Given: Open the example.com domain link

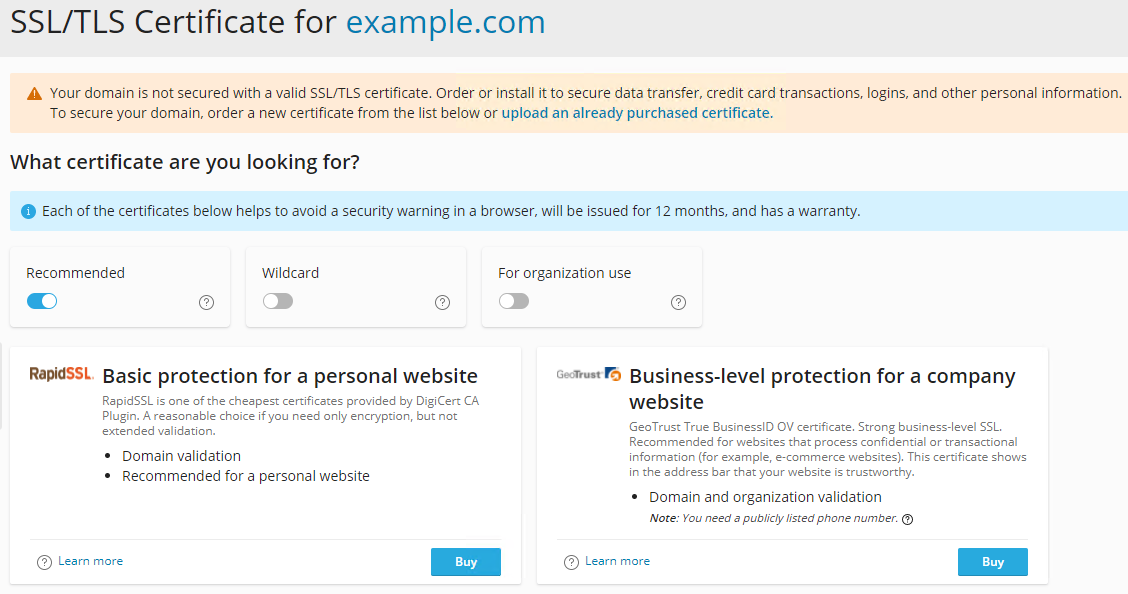Looking at the screenshot, I should coord(446,22).
